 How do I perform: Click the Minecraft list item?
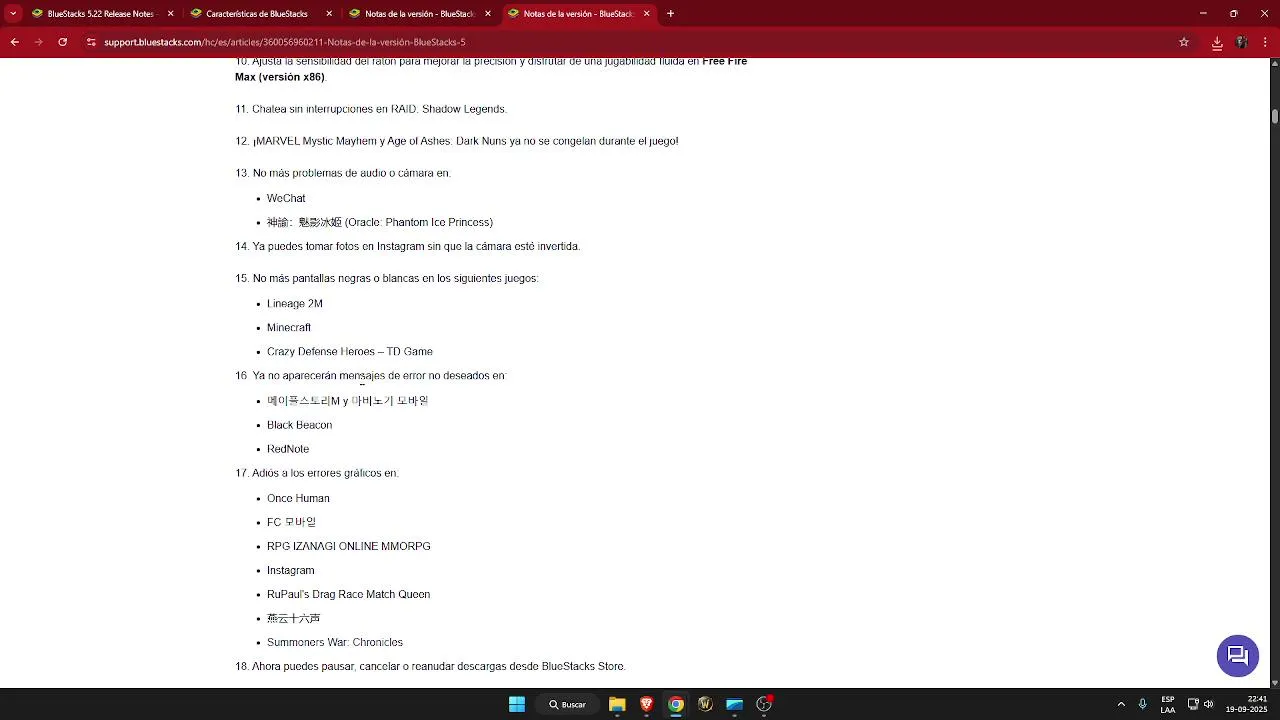pos(289,327)
